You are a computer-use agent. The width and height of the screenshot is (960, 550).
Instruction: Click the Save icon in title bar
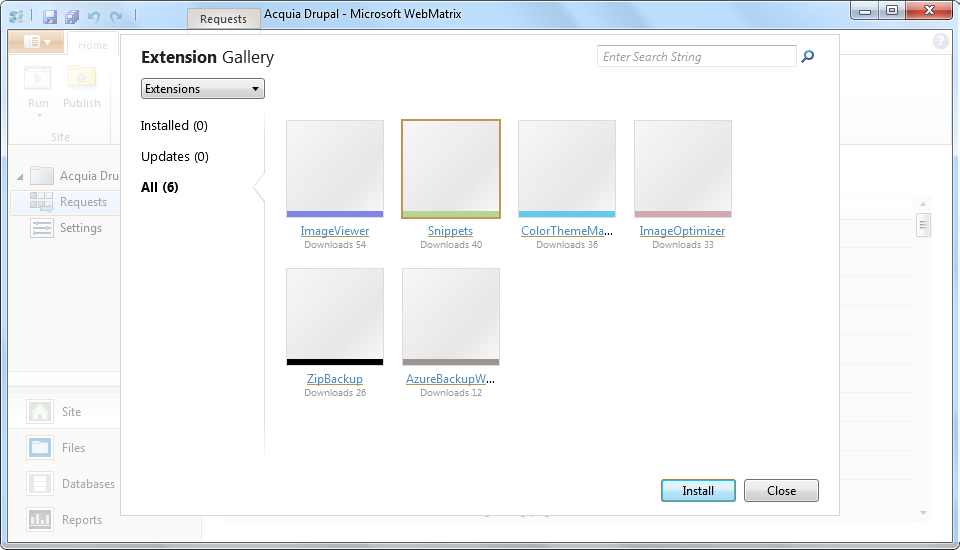click(49, 17)
